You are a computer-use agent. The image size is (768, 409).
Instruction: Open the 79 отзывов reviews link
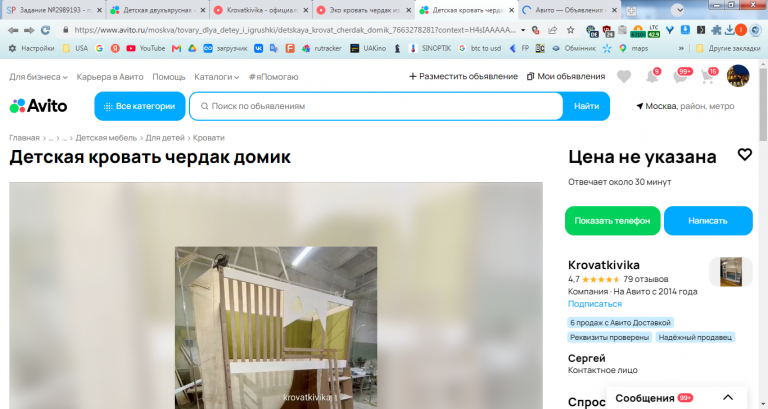tap(646, 279)
